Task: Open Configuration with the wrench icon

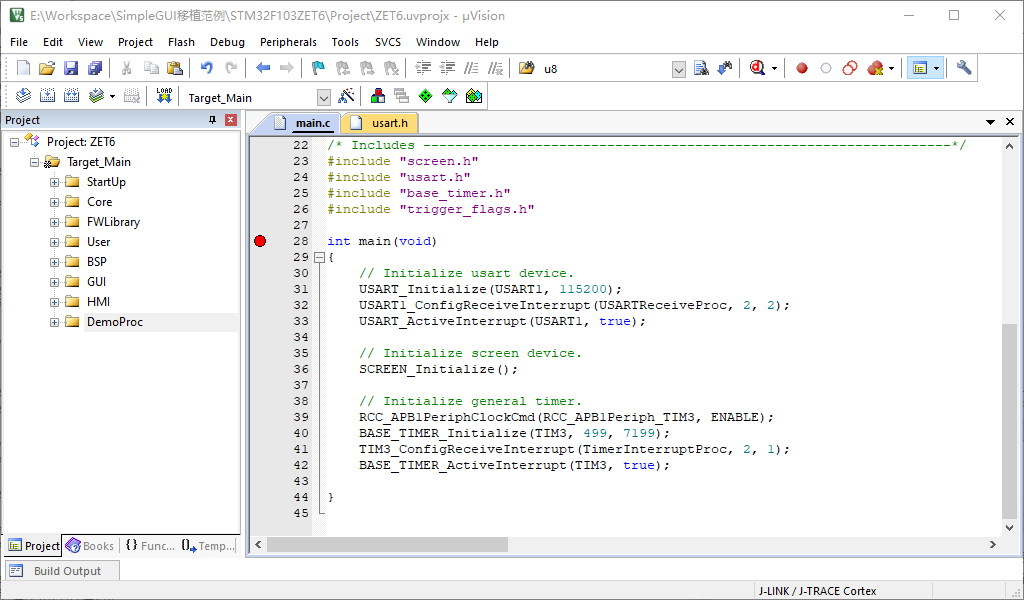Action: tap(964, 68)
